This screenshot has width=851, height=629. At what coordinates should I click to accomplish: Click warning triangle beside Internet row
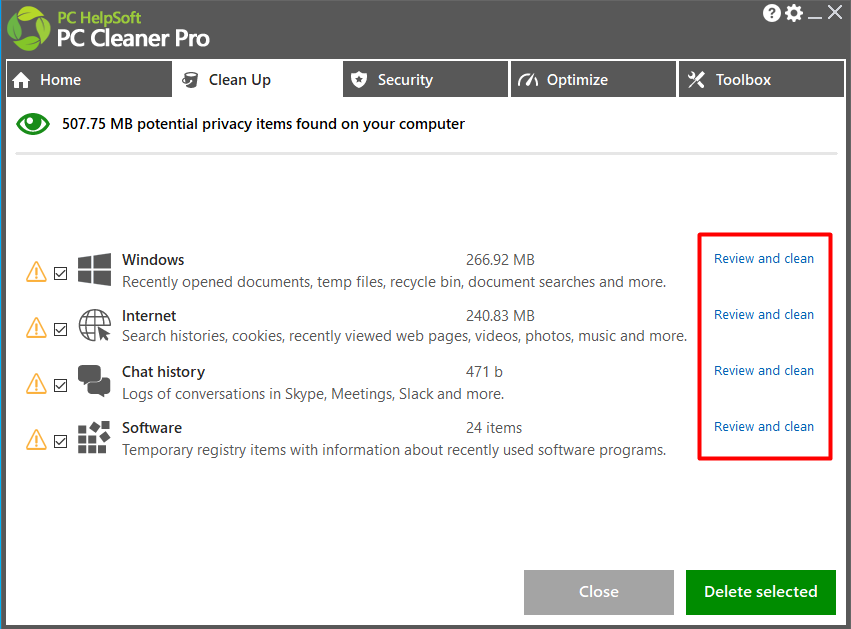36,328
